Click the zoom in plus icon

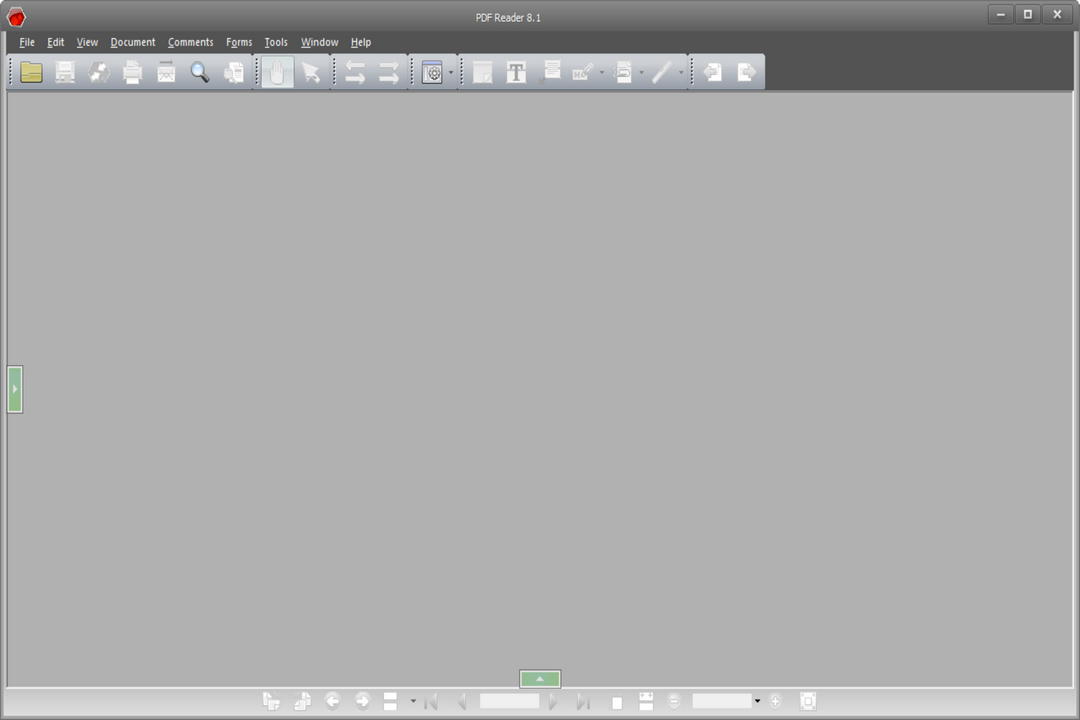775,702
